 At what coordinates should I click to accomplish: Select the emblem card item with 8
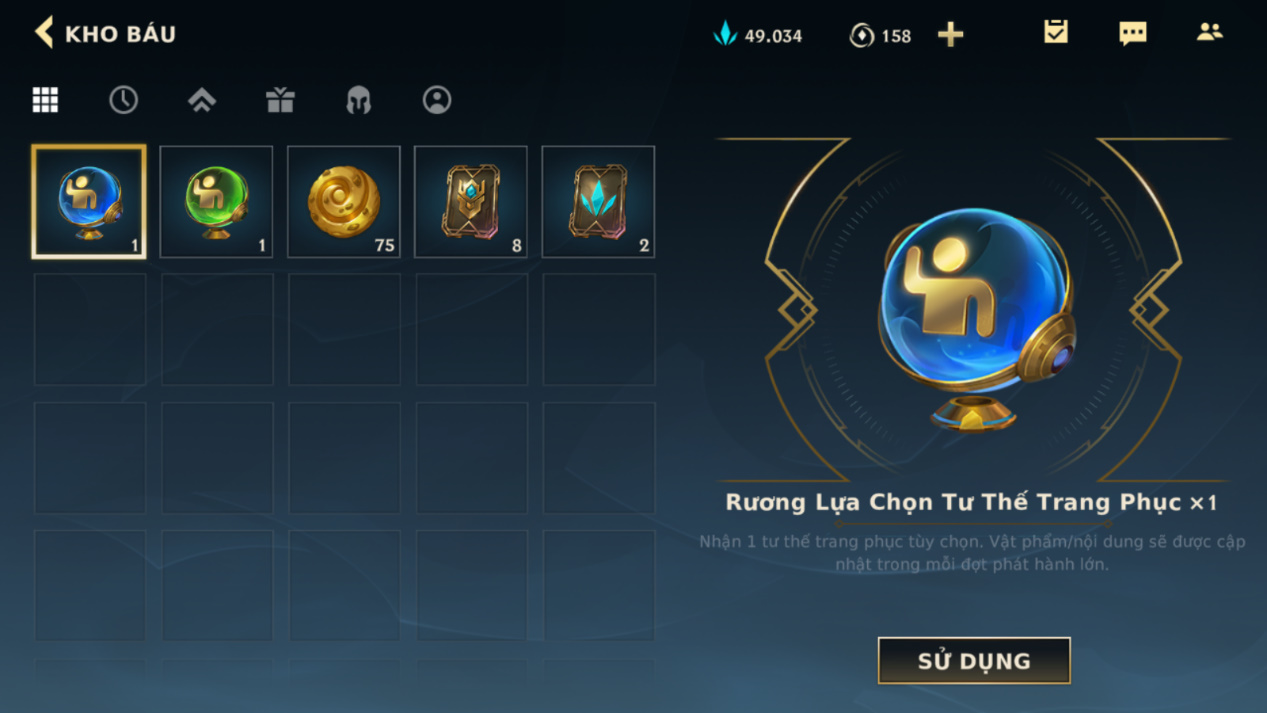pyautogui.click(x=471, y=202)
